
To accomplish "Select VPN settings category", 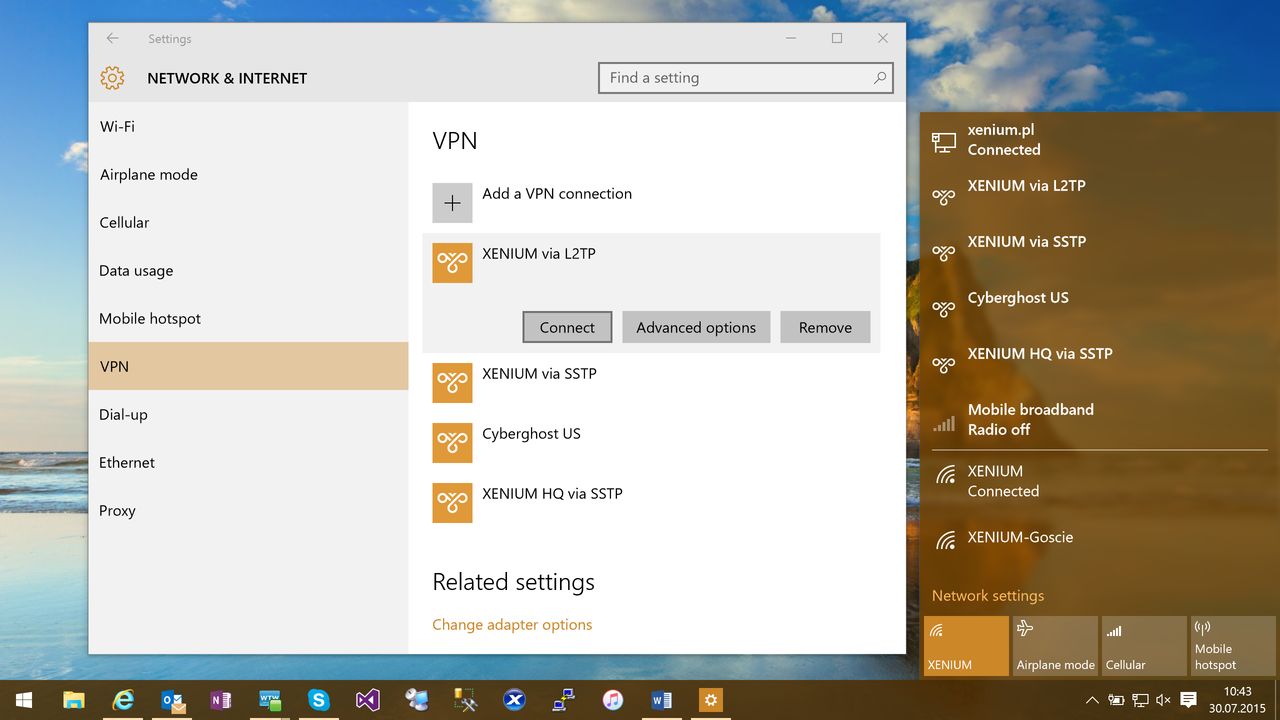I will click(248, 366).
